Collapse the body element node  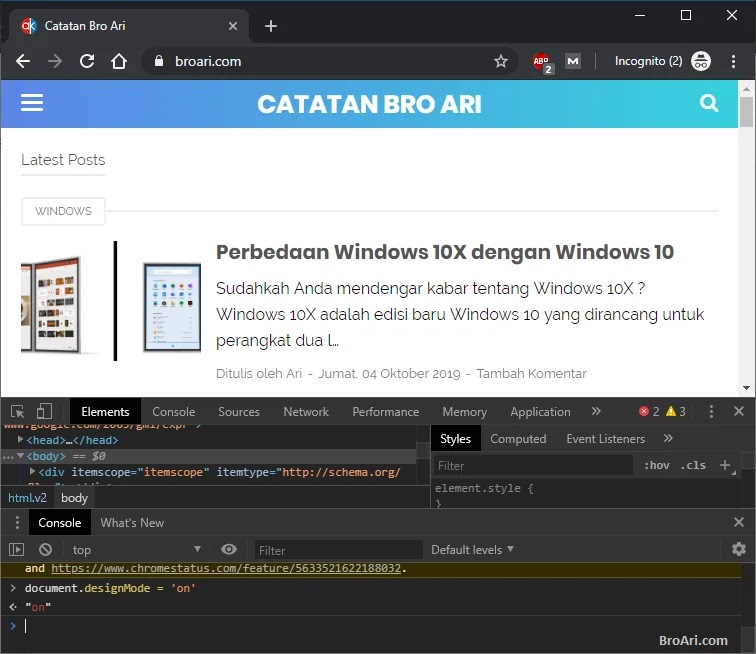pos(20,456)
